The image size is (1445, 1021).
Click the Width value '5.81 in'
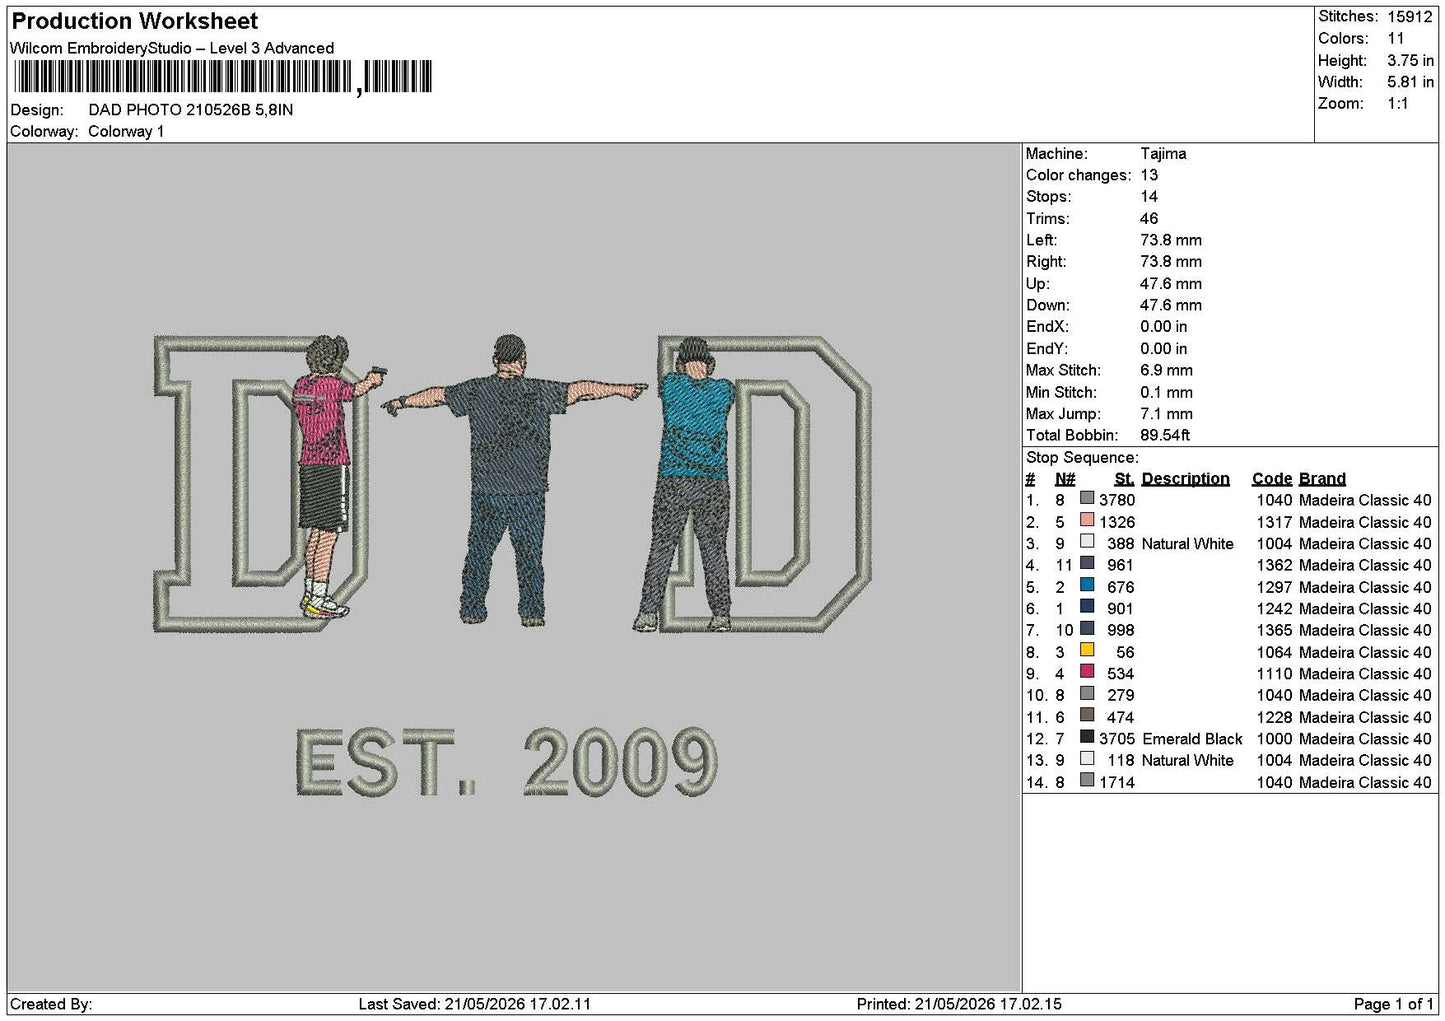1410,82
